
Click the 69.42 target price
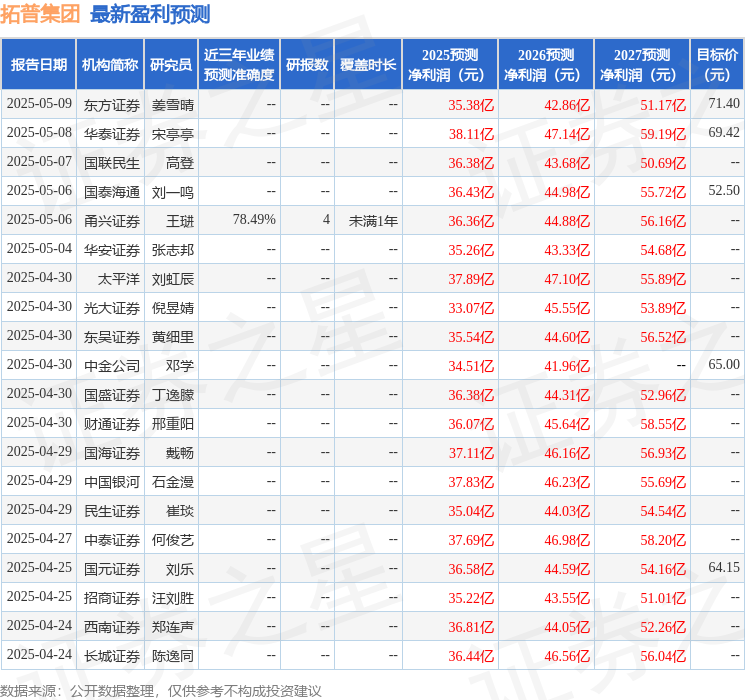724,133
